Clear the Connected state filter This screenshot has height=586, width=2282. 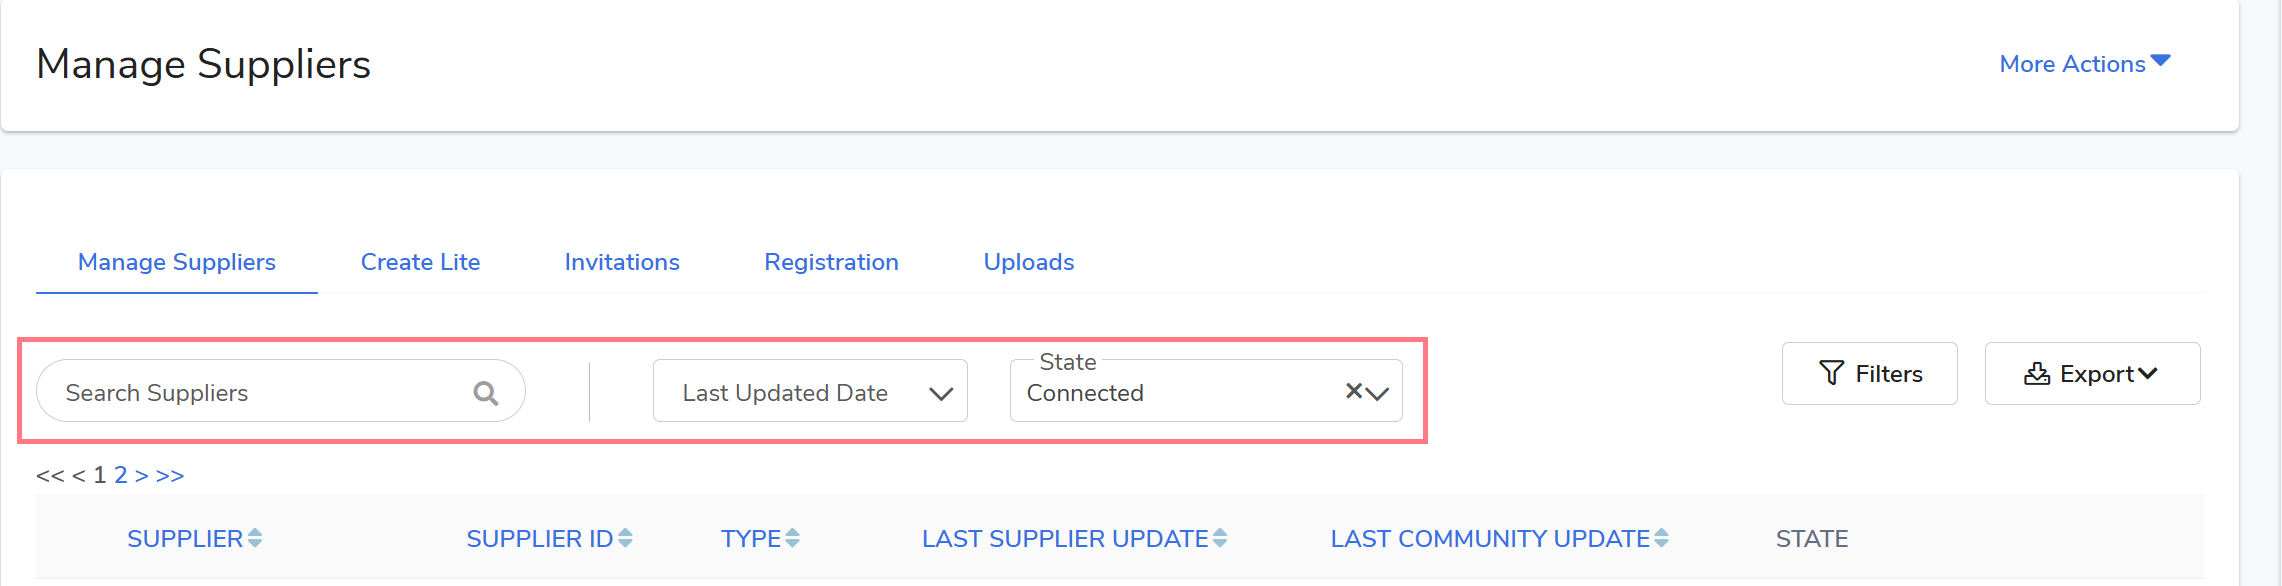tap(1353, 391)
